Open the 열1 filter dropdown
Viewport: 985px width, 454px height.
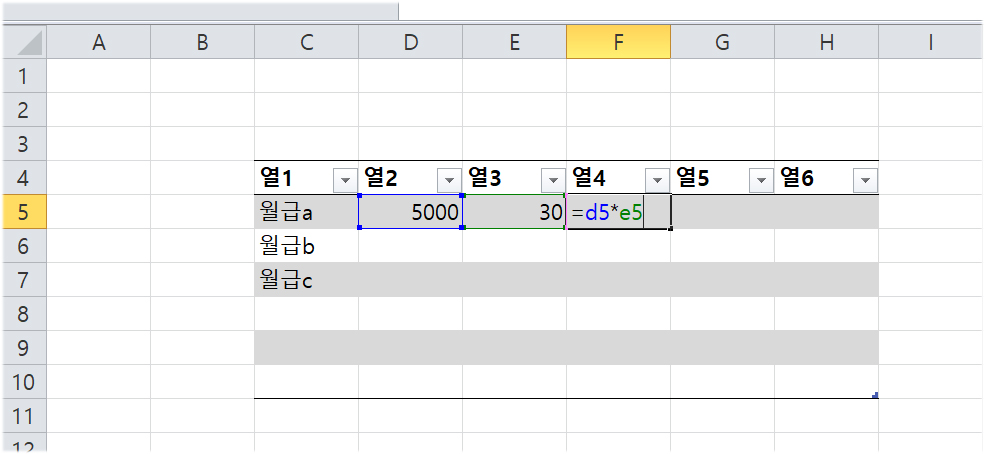click(345, 181)
